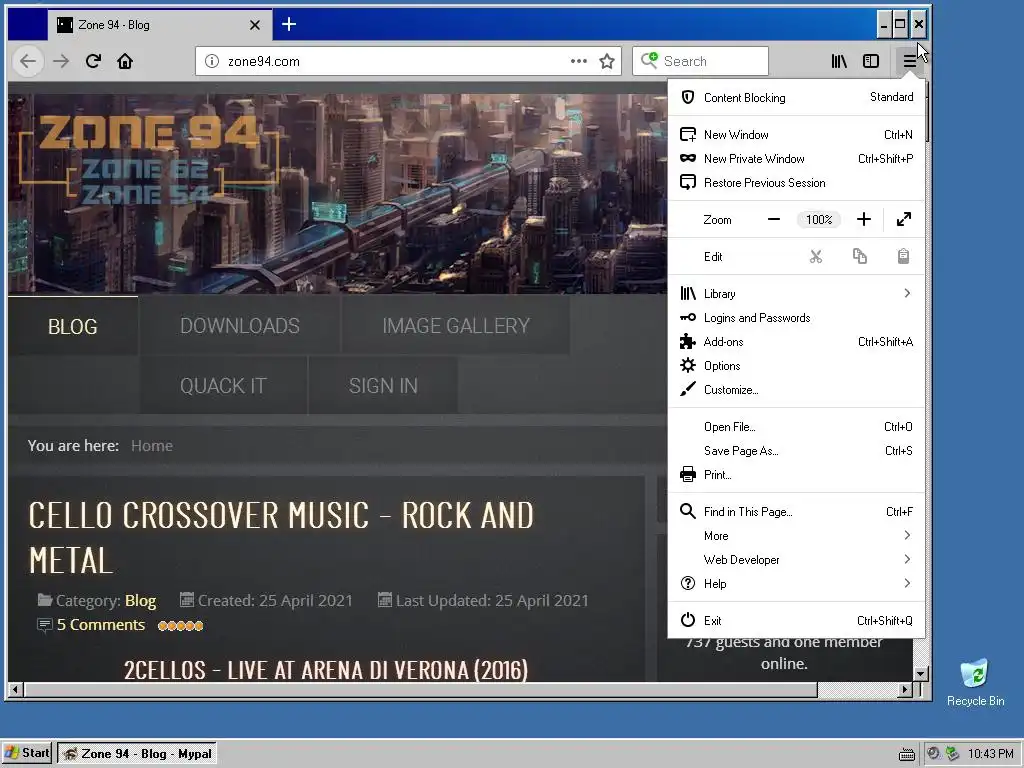Click the Cut scissors icon
The image size is (1024, 768).
click(816, 257)
